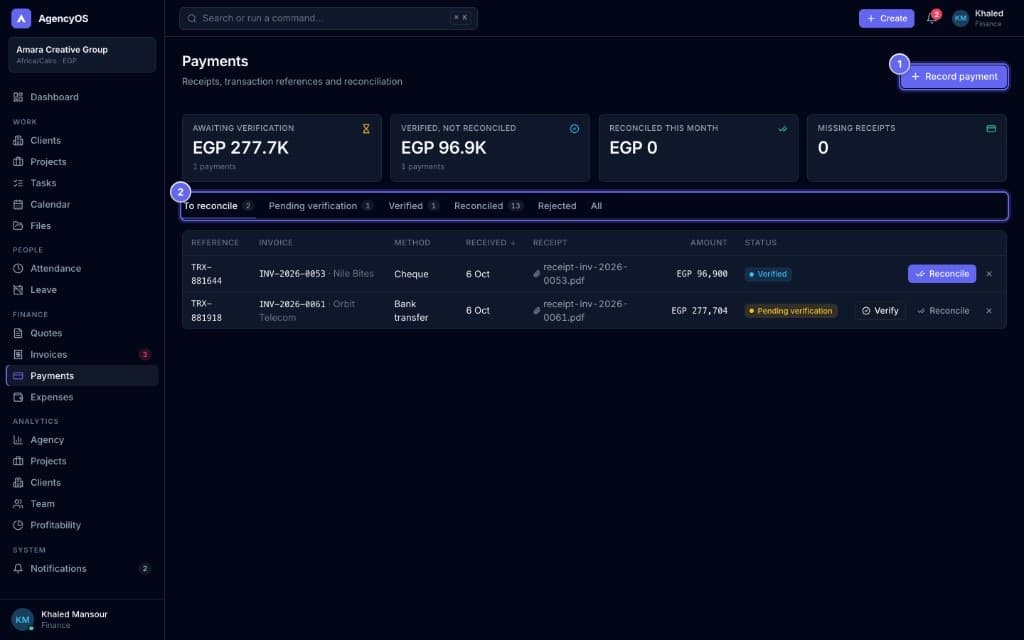Viewport: 1024px width, 640px height.
Task: Verify the Orbit Telecom bank transfer payment
Action: pos(880,311)
